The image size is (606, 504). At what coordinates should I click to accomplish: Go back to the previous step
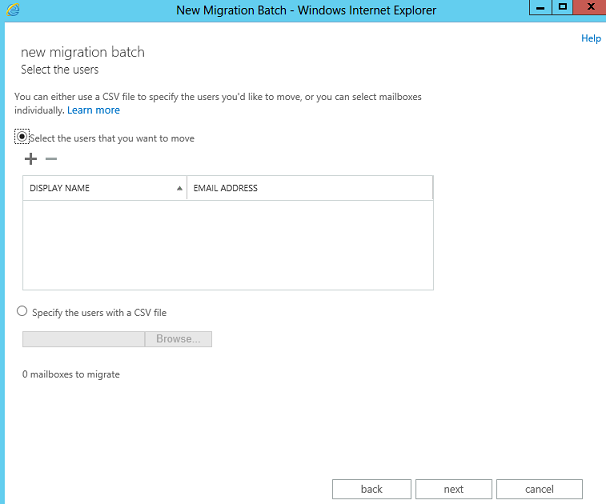pos(371,489)
